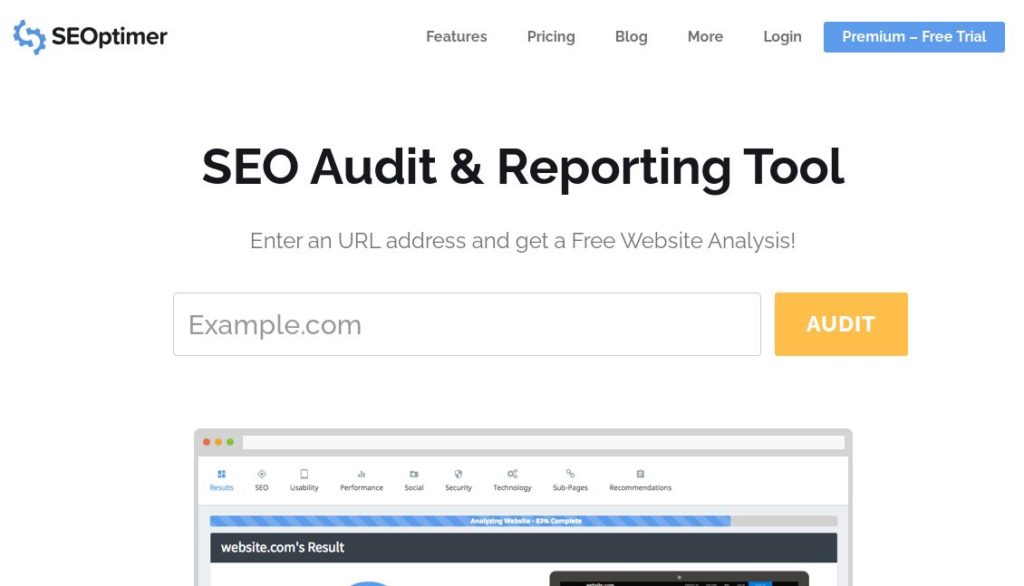Viewport: 1024px width, 586px height.
Task: Click the red dot in preview browser
Action: click(x=206, y=442)
